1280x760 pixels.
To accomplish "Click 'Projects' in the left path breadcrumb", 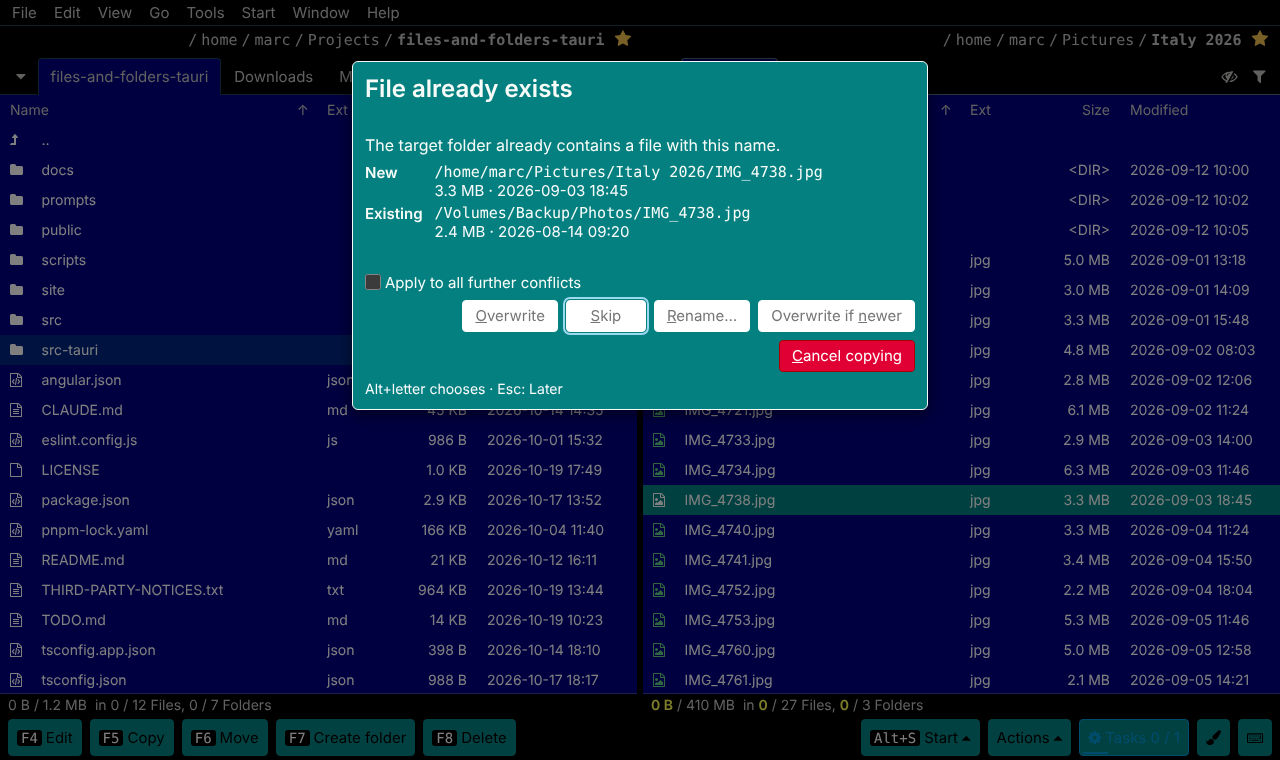I will tap(343, 40).
